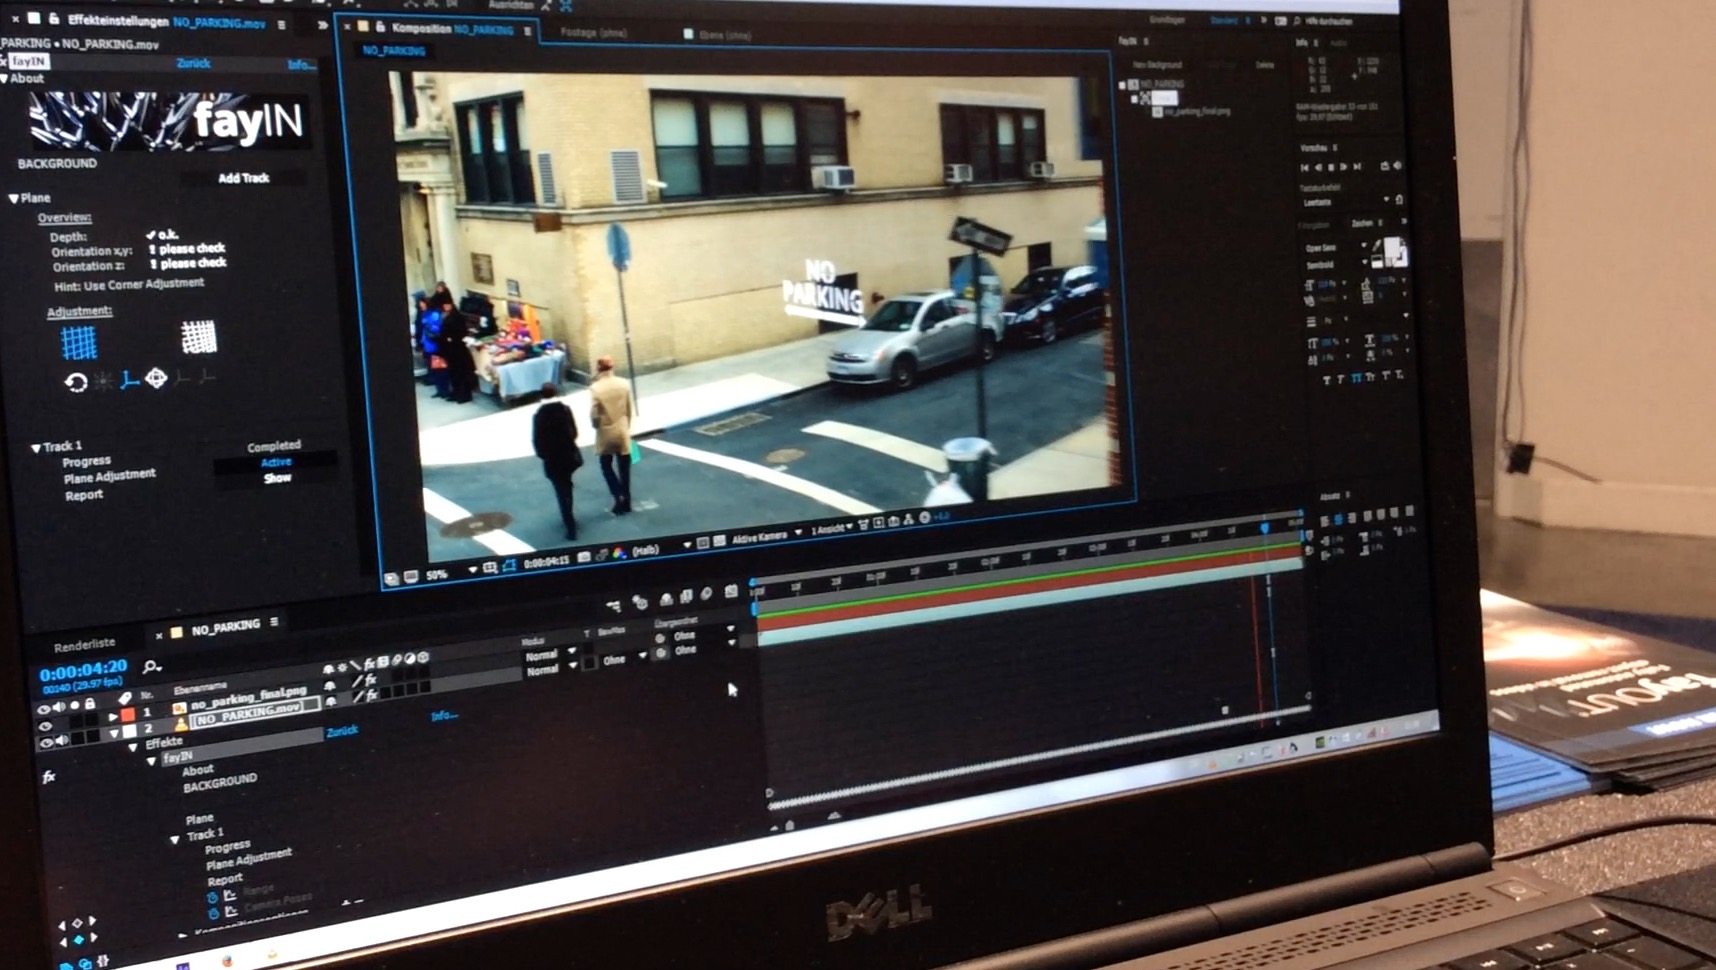The width and height of the screenshot is (1716, 970).
Task: Click the blue grid plane adjustment icon
Action: point(78,343)
